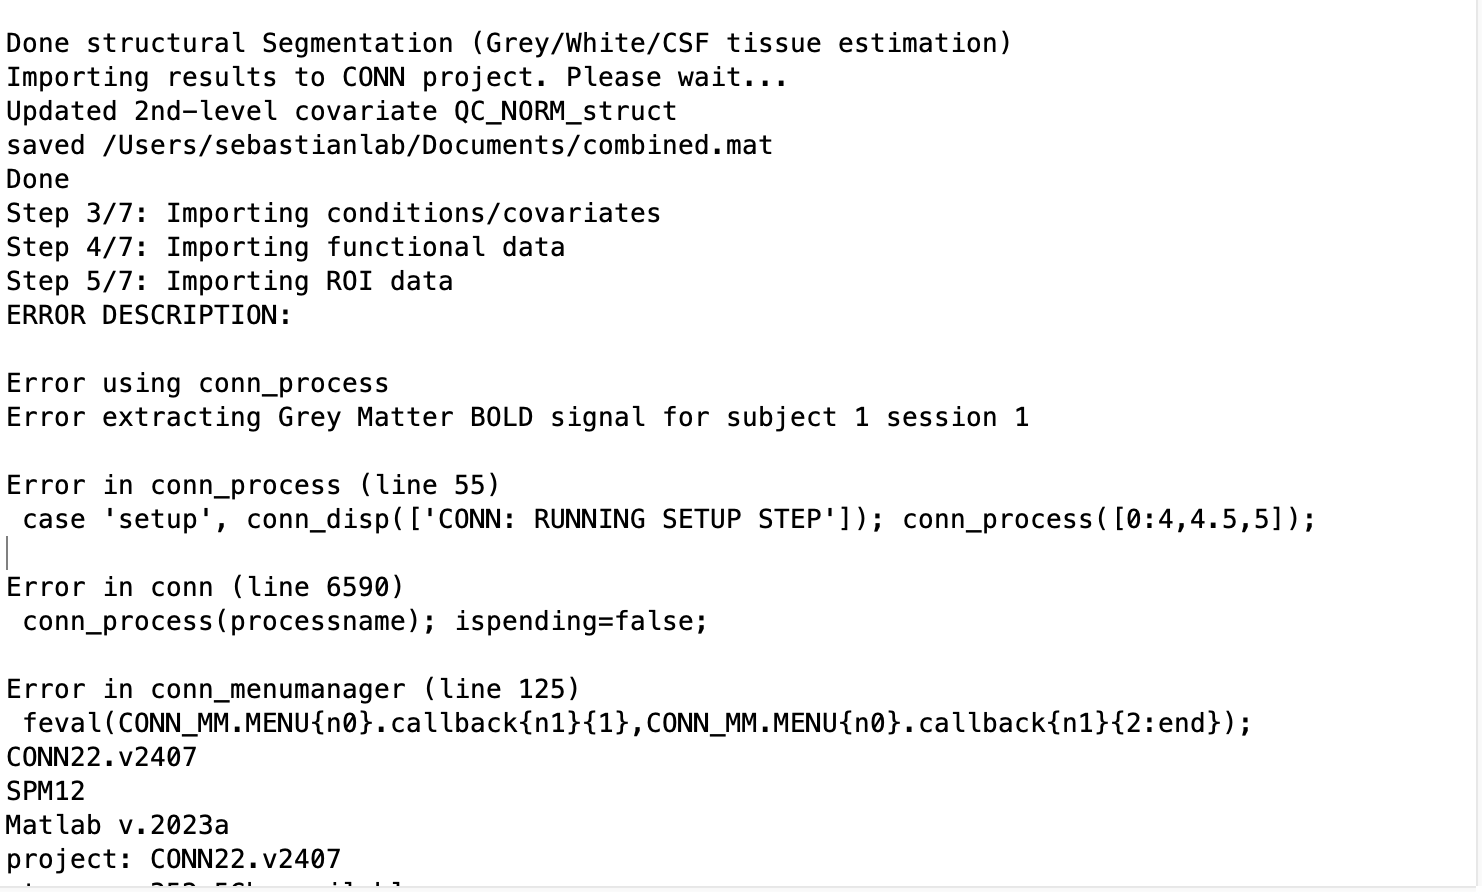1482x892 pixels.
Task: Click the 'Step 3/7: Importing conditions/covariates' line
Action: coord(333,214)
